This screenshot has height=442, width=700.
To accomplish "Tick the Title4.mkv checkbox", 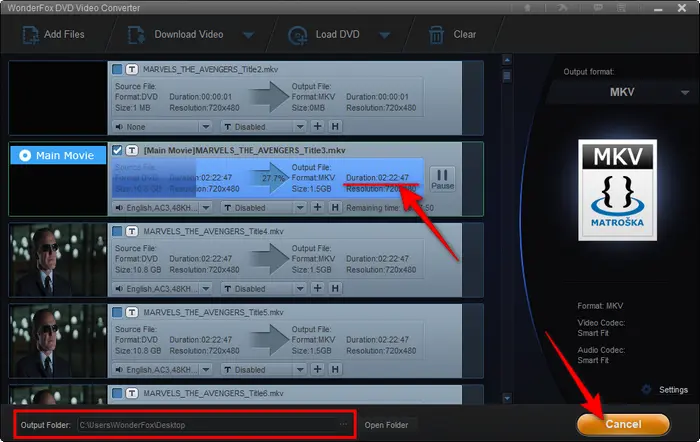I will coord(118,231).
